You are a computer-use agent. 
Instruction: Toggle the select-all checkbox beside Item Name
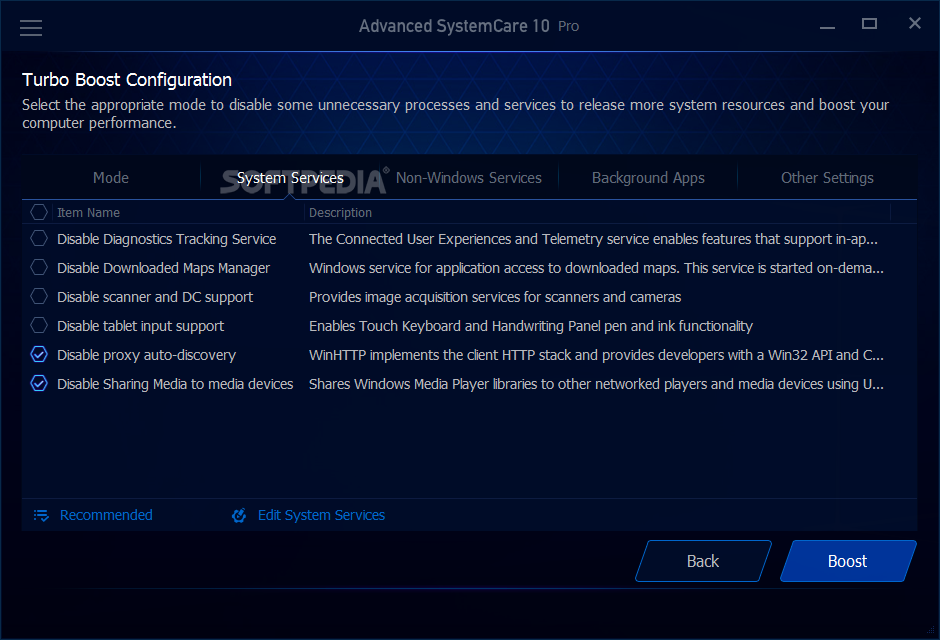39,212
